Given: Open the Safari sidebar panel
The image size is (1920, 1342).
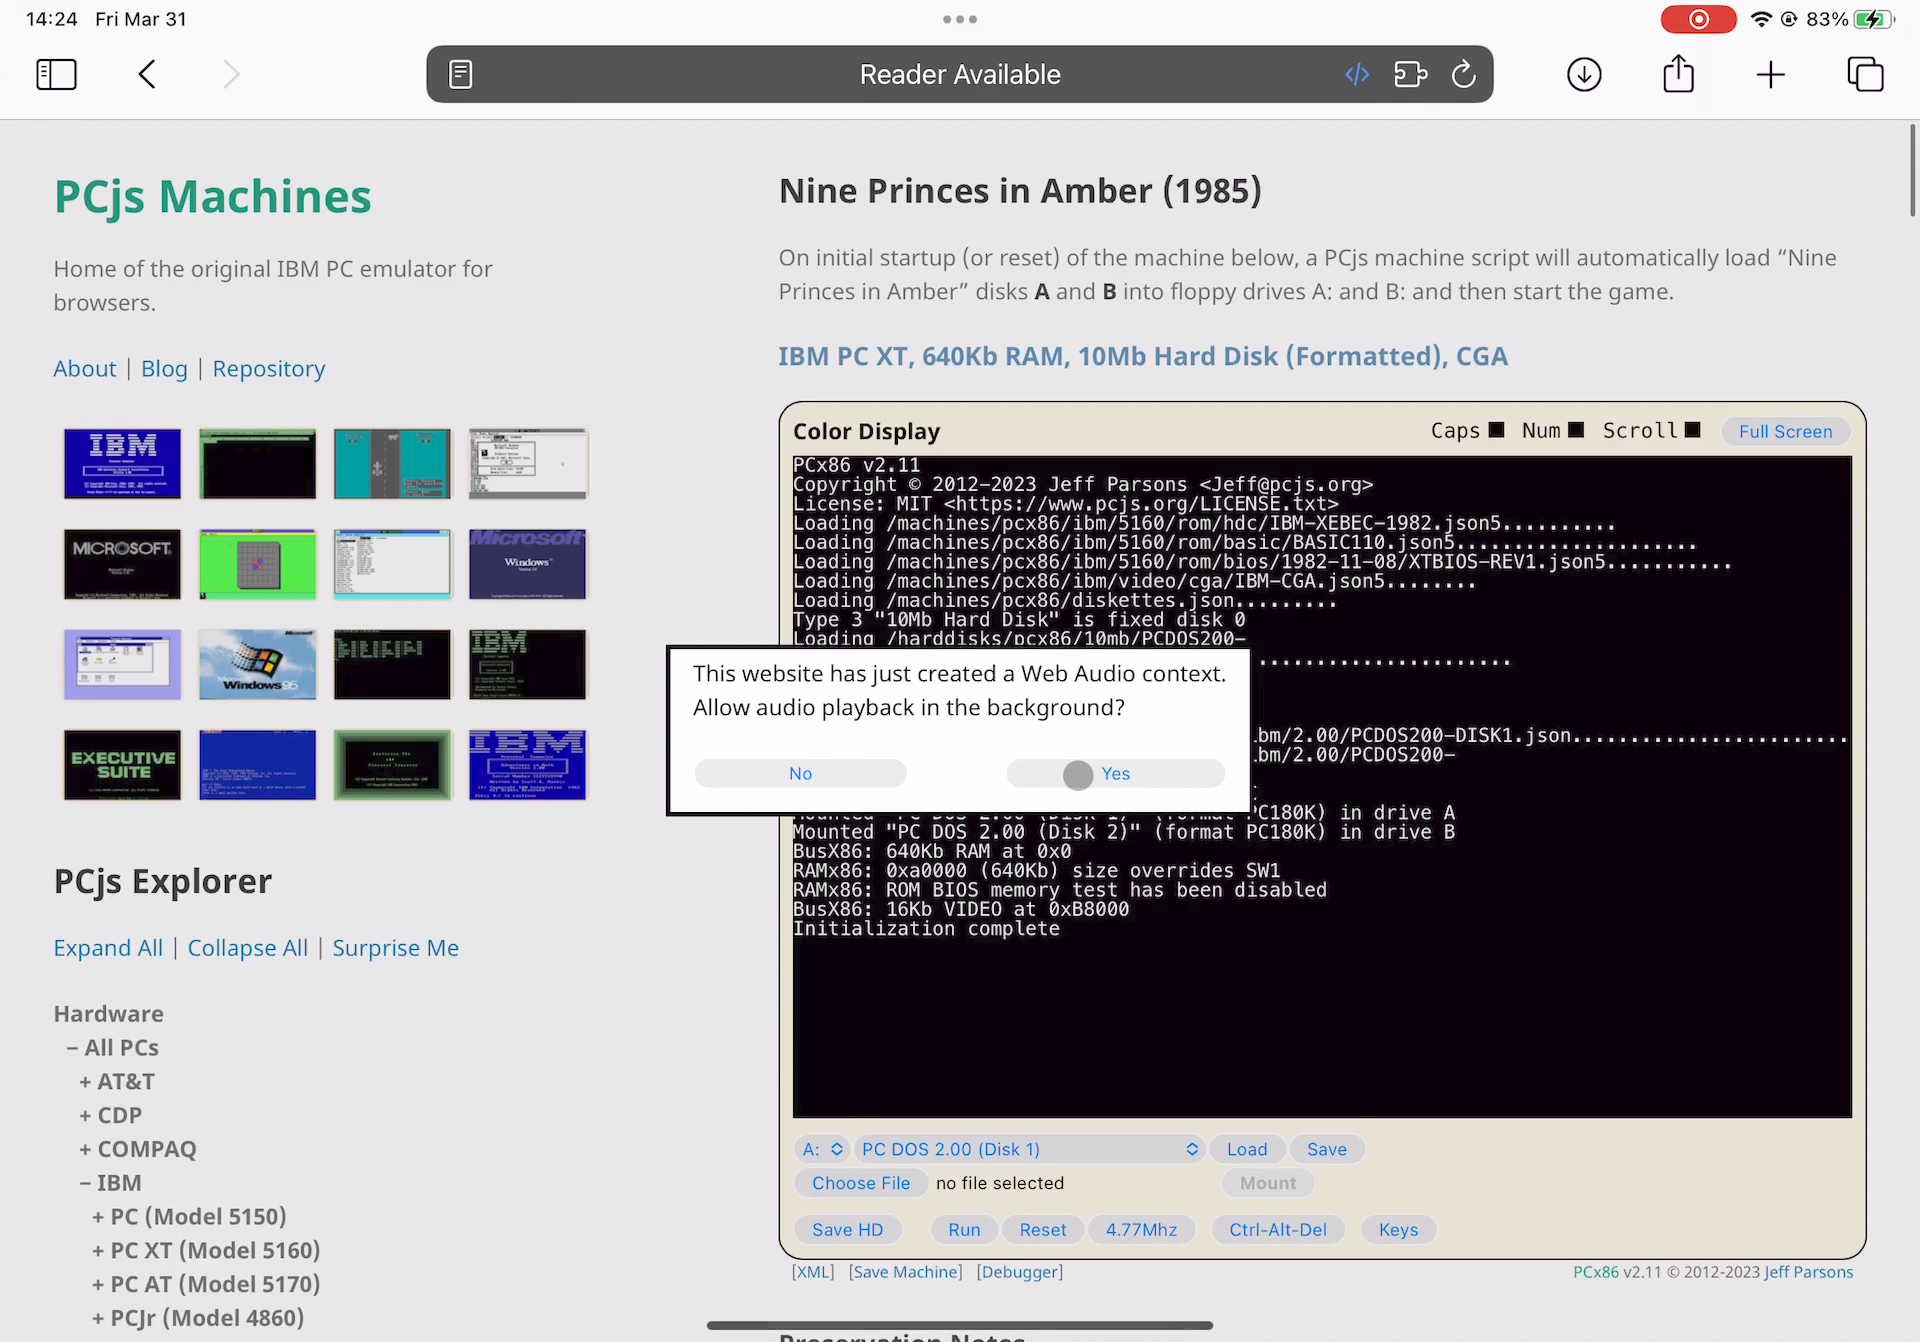Looking at the screenshot, I should tap(56, 74).
